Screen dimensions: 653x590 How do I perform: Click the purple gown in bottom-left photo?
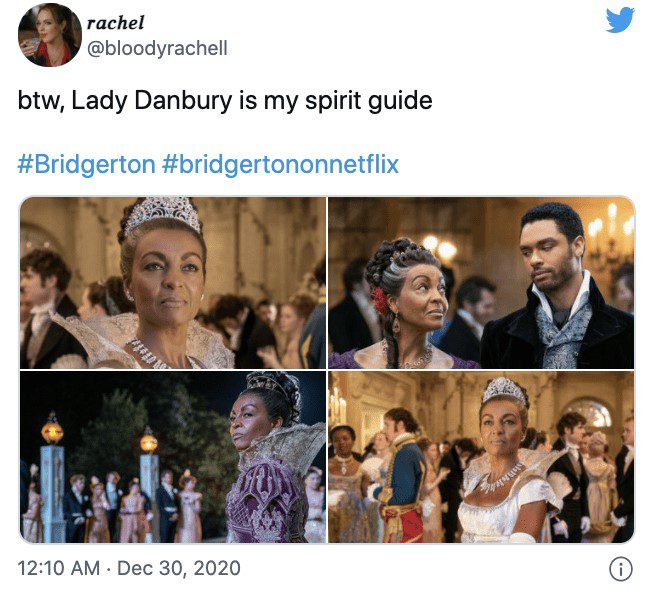[x=267, y=499]
